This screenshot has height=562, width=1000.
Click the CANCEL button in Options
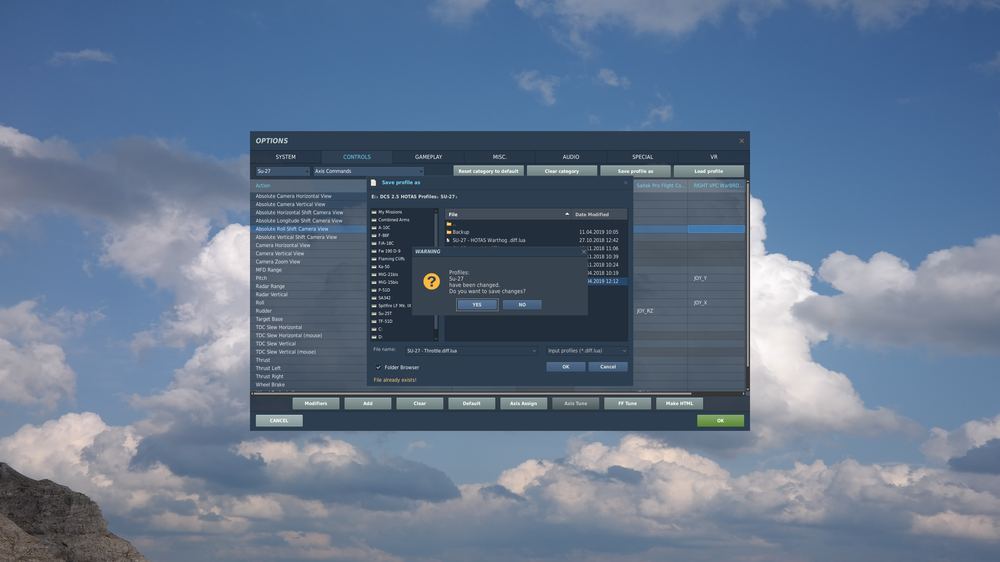point(279,420)
